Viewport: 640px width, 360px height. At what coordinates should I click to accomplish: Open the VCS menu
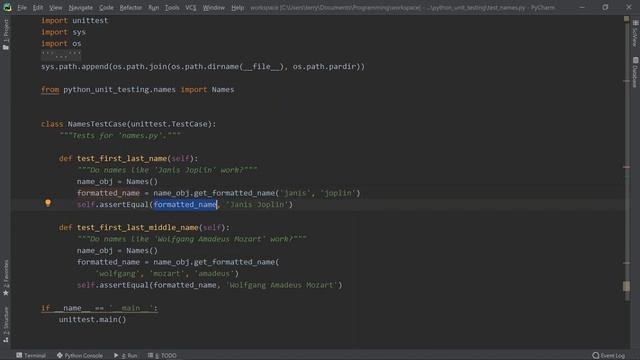tap(191, 7)
